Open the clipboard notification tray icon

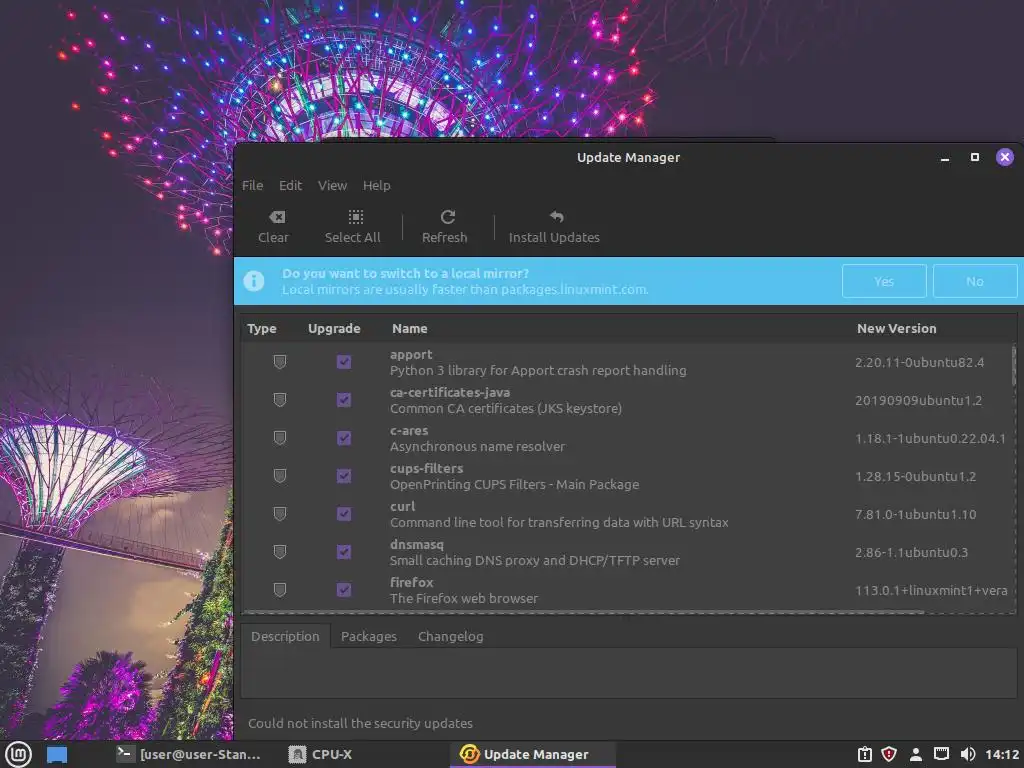865,754
